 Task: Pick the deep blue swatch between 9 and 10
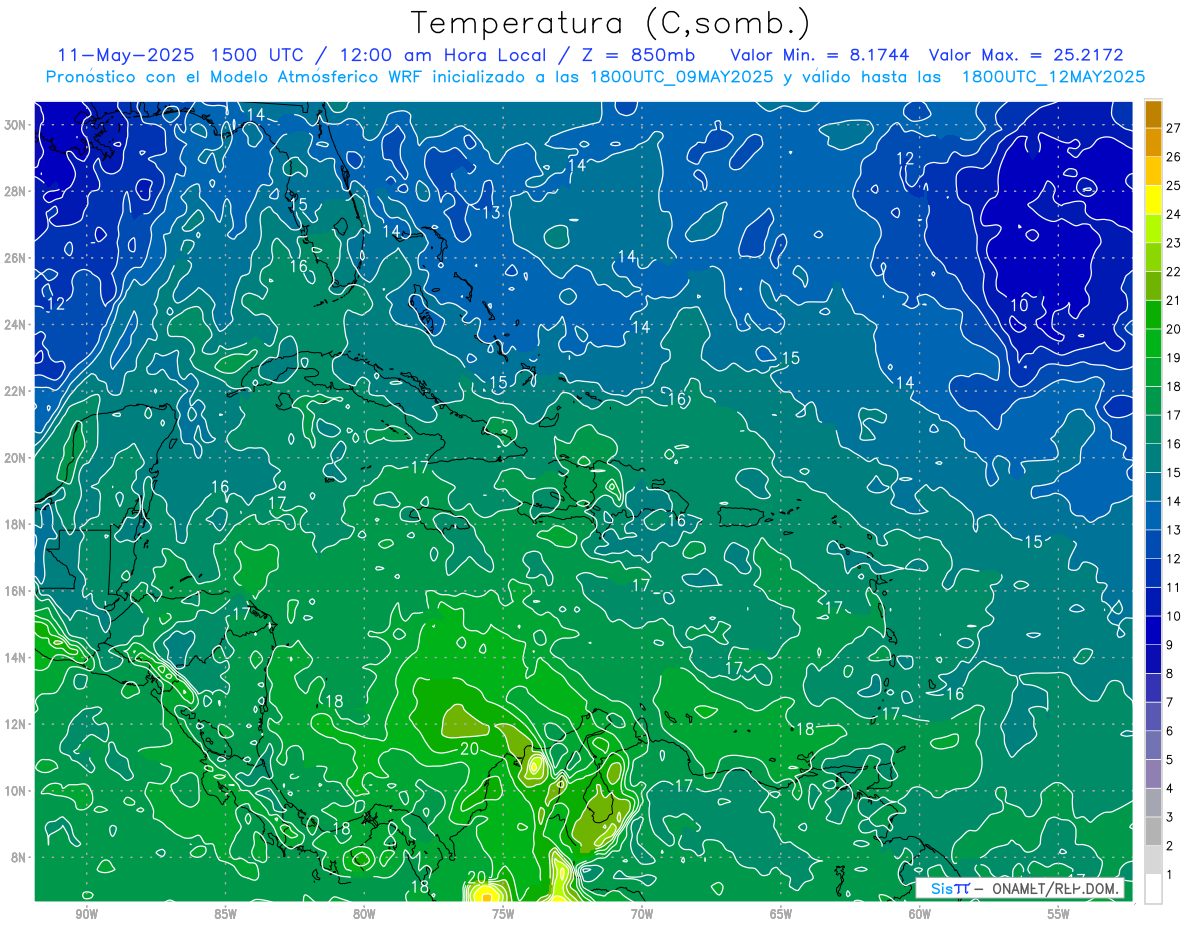coord(1153,630)
